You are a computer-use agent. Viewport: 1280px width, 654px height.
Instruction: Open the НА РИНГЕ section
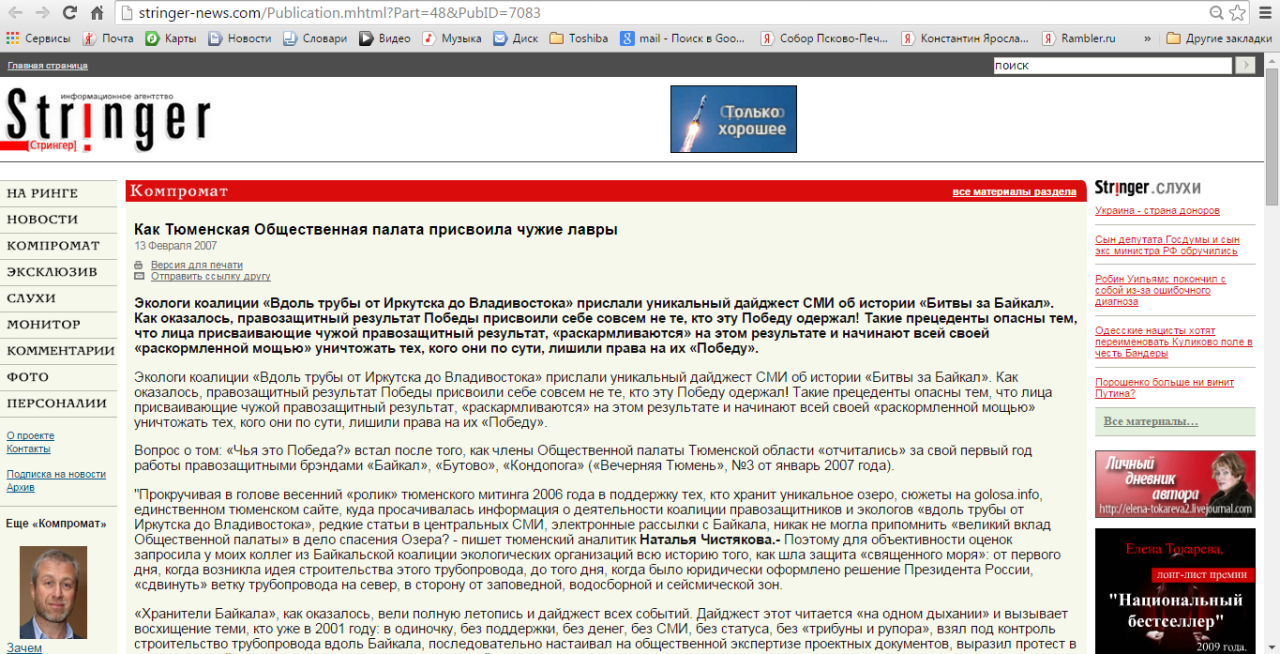pos(42,193)
